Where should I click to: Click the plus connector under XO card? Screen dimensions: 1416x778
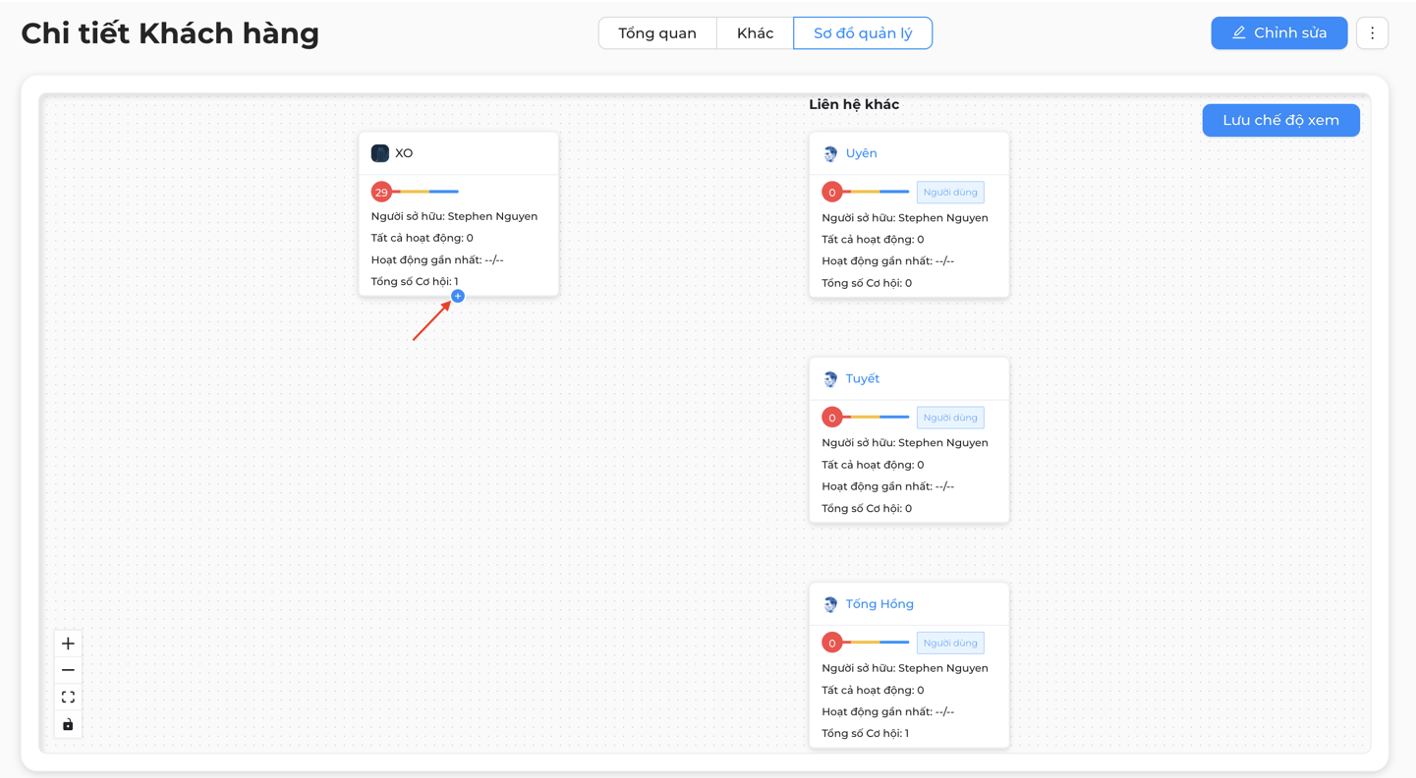pyautogui.click(x=458, y=296)
